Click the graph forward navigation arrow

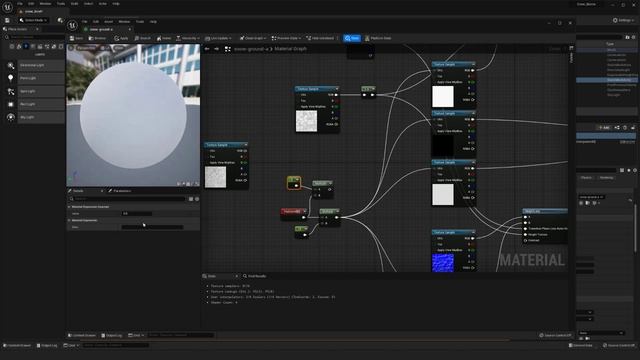(216, 49)
